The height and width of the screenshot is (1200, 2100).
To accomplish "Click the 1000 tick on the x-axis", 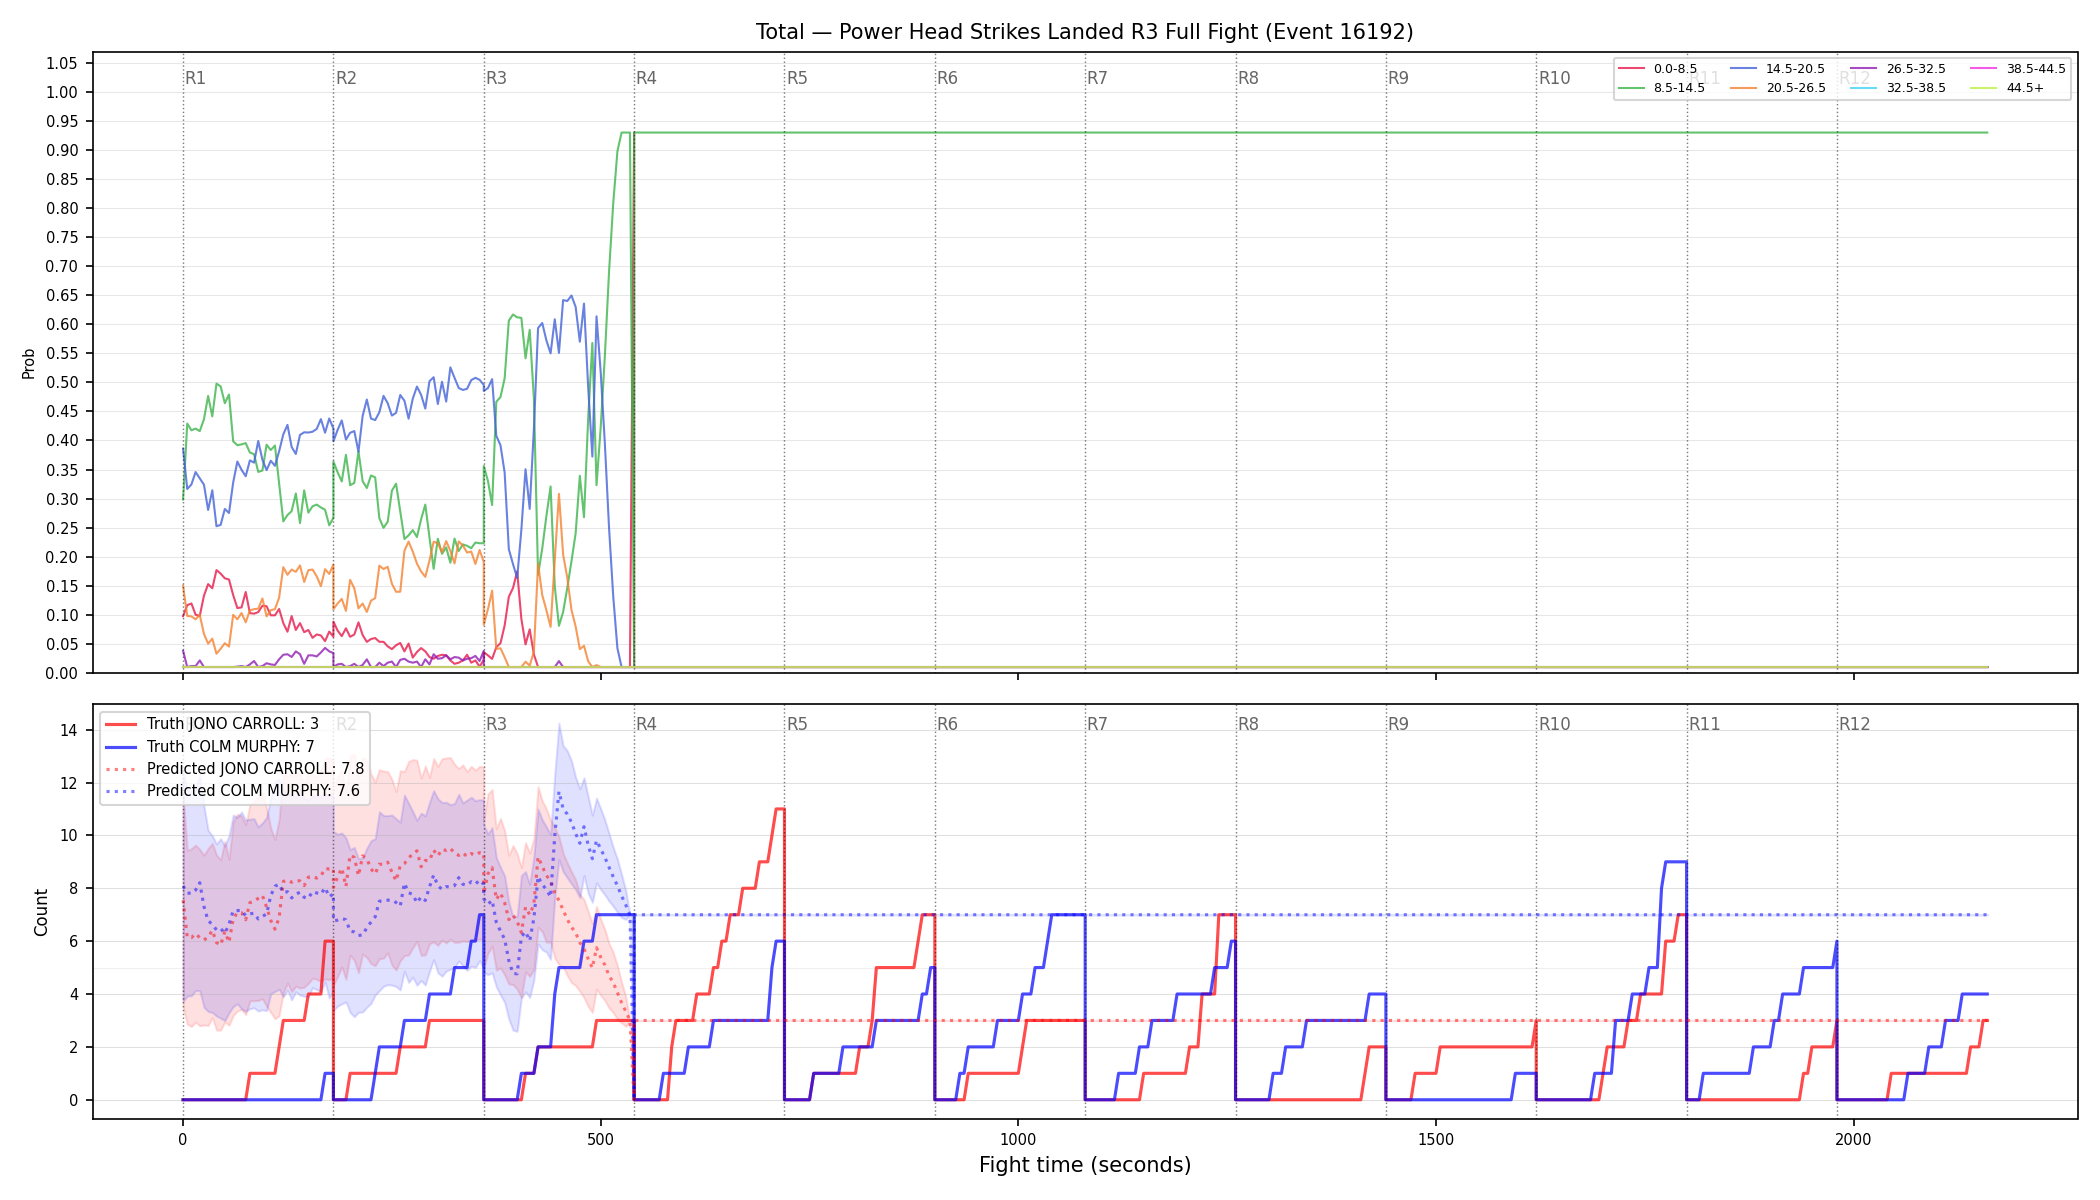I will (x=1018, y=1139).
